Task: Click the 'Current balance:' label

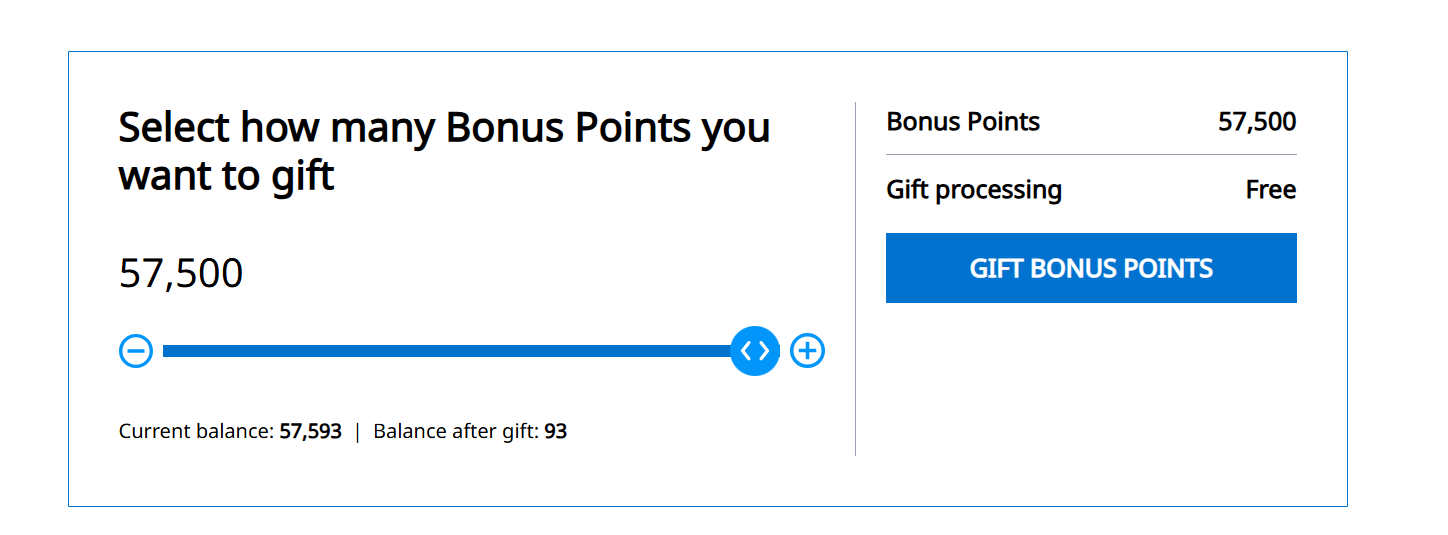Action: pos(196,432)
